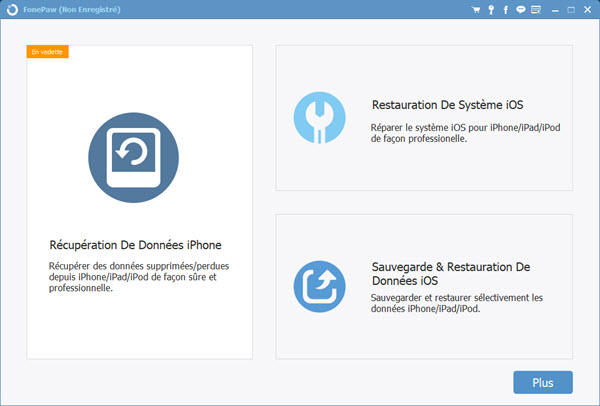
Task: Maximize the FonePaw window
Action: pos(570,10)
